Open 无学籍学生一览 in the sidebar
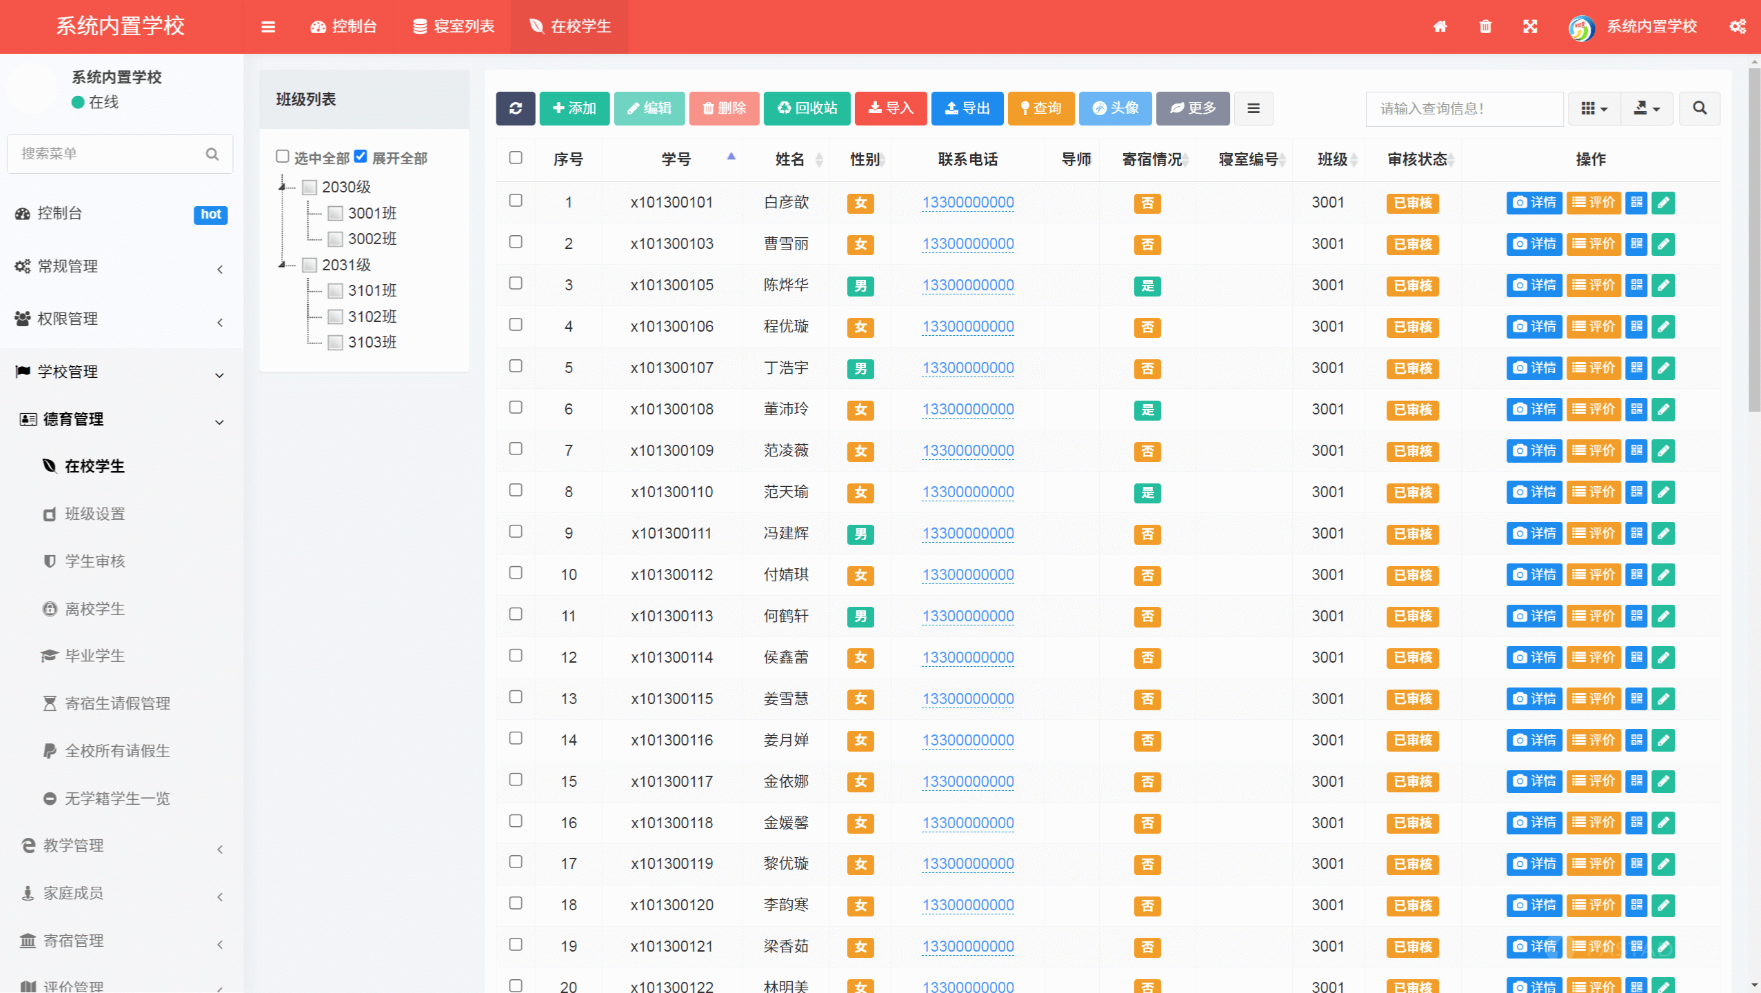Viewport: 1761px width, 993px height. [x=117, y=798]
